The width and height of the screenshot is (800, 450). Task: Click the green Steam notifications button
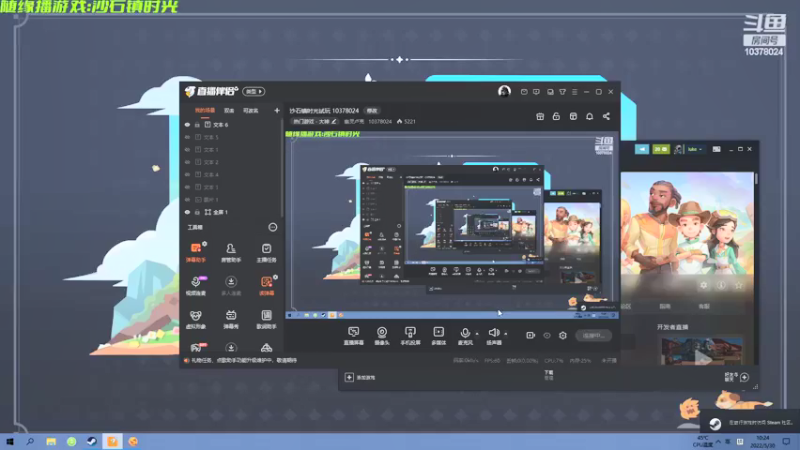(661, 149)
